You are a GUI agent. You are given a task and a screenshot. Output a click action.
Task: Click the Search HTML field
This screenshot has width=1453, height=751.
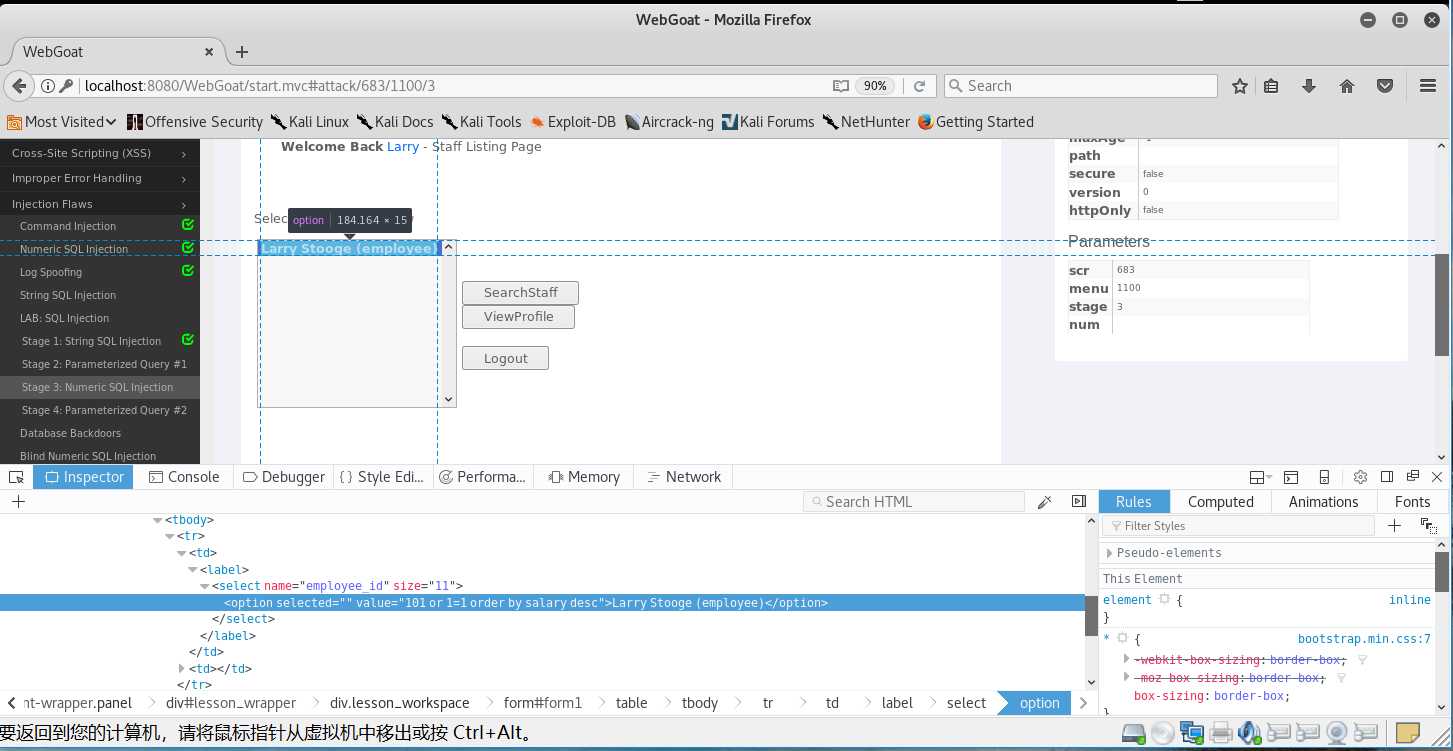point(914,502)
